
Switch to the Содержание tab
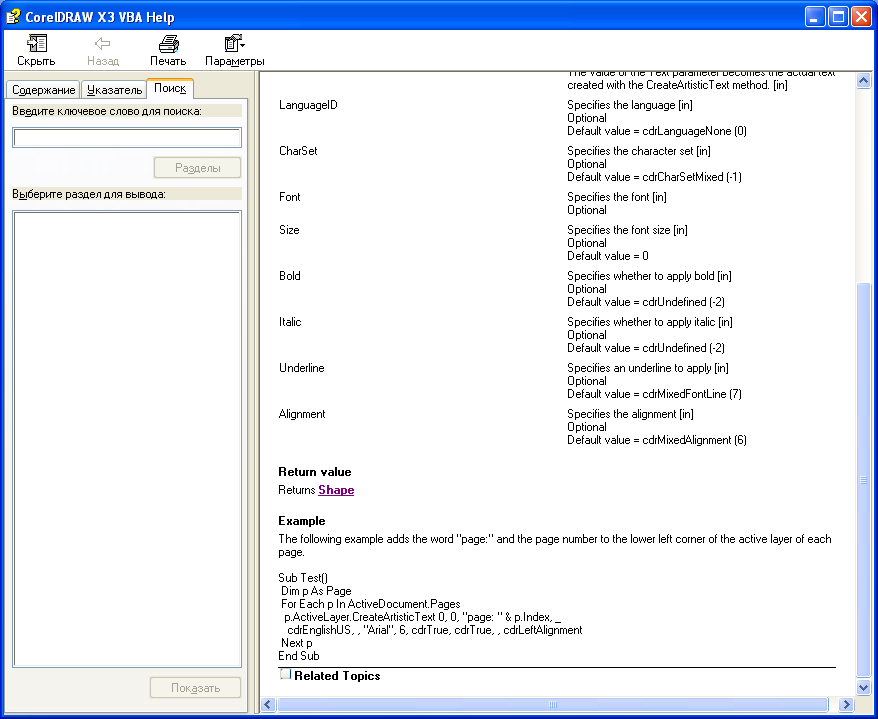(x=43, y=90)
